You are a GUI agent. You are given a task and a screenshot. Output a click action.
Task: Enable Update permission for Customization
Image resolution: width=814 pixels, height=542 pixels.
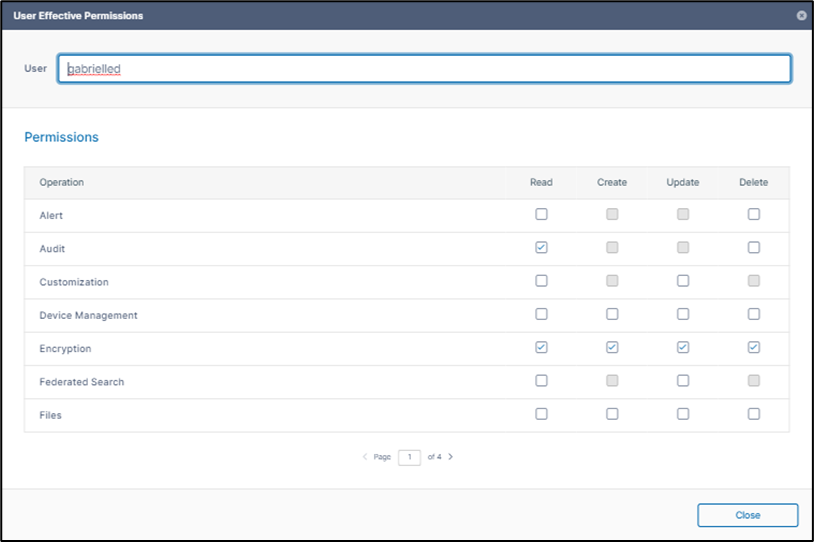pos(683,281)
